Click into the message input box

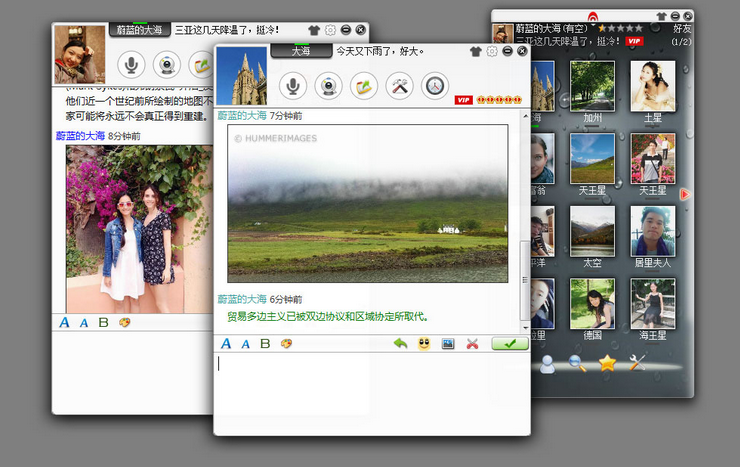(370, 390)
